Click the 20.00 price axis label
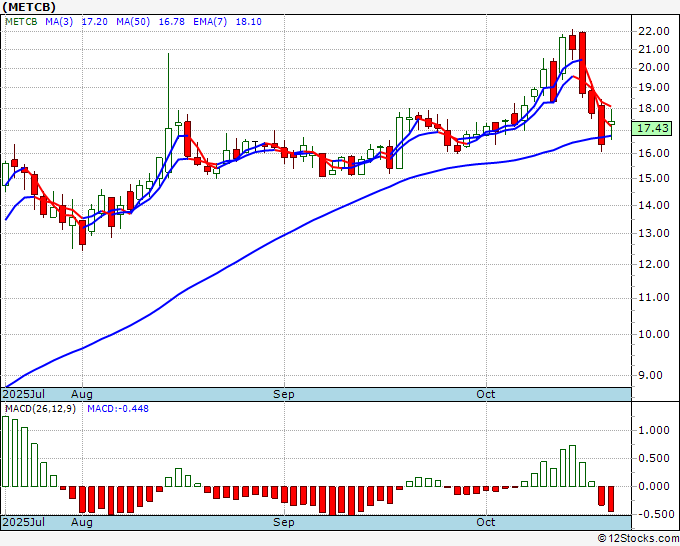The width and height of the screenshot is (680, 546). coord(654,67)
